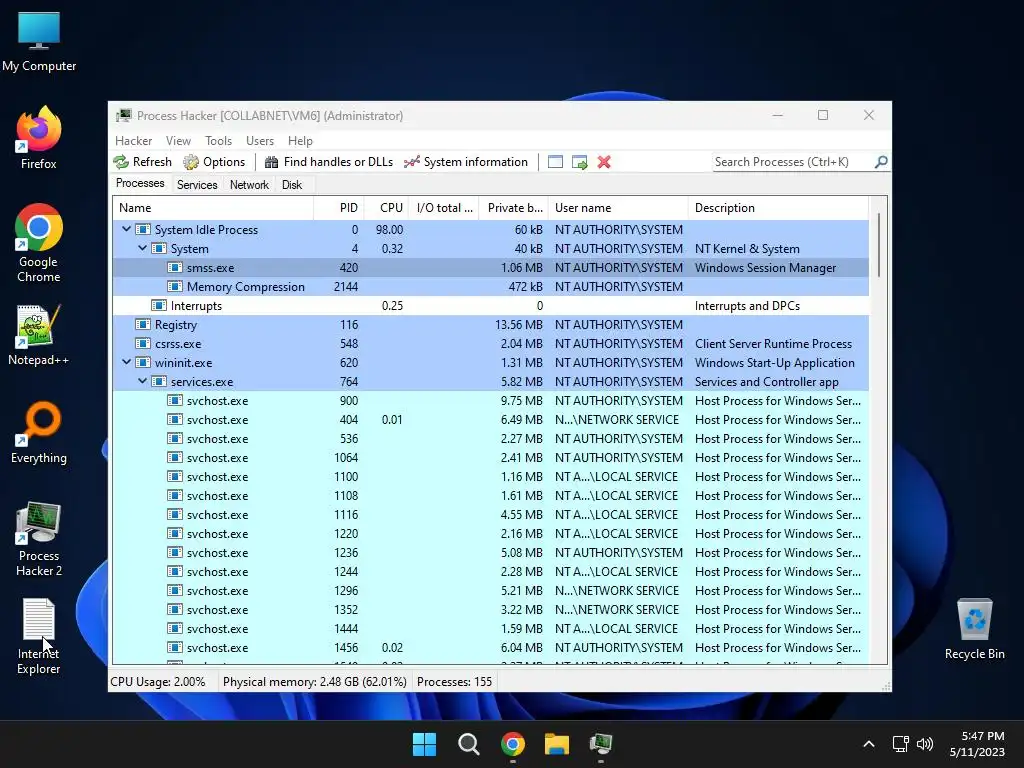Open the Tools menu
The image size is (1024, 768).
tap(218, 141)
